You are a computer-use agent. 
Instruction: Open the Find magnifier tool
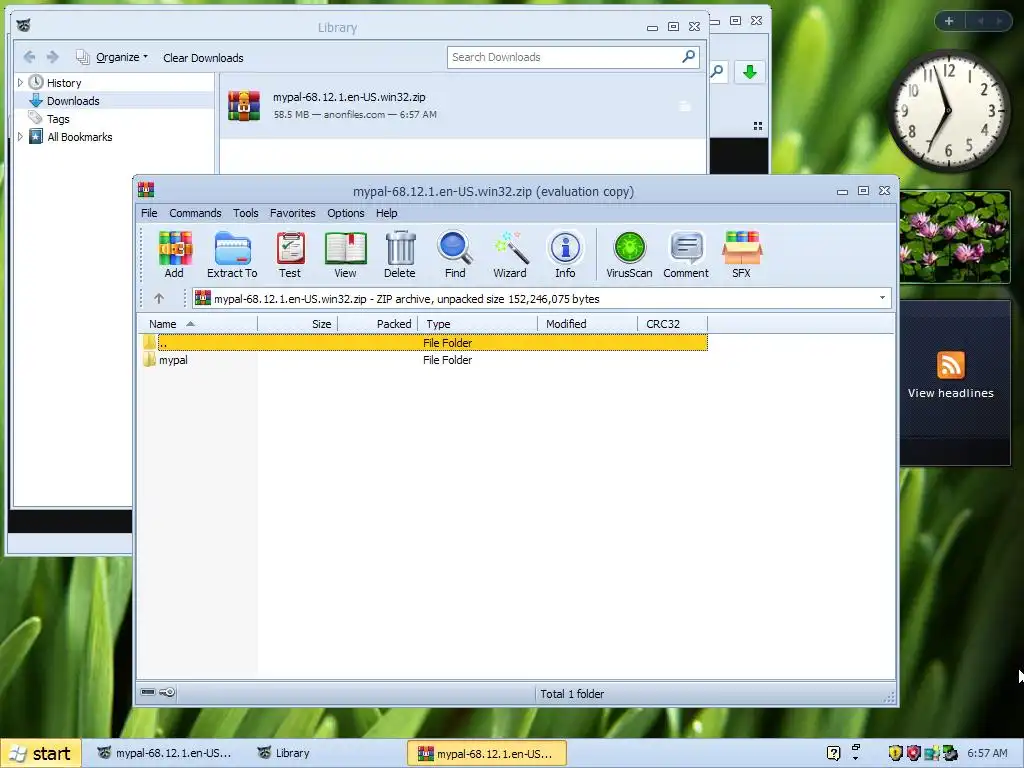point(455,255)
